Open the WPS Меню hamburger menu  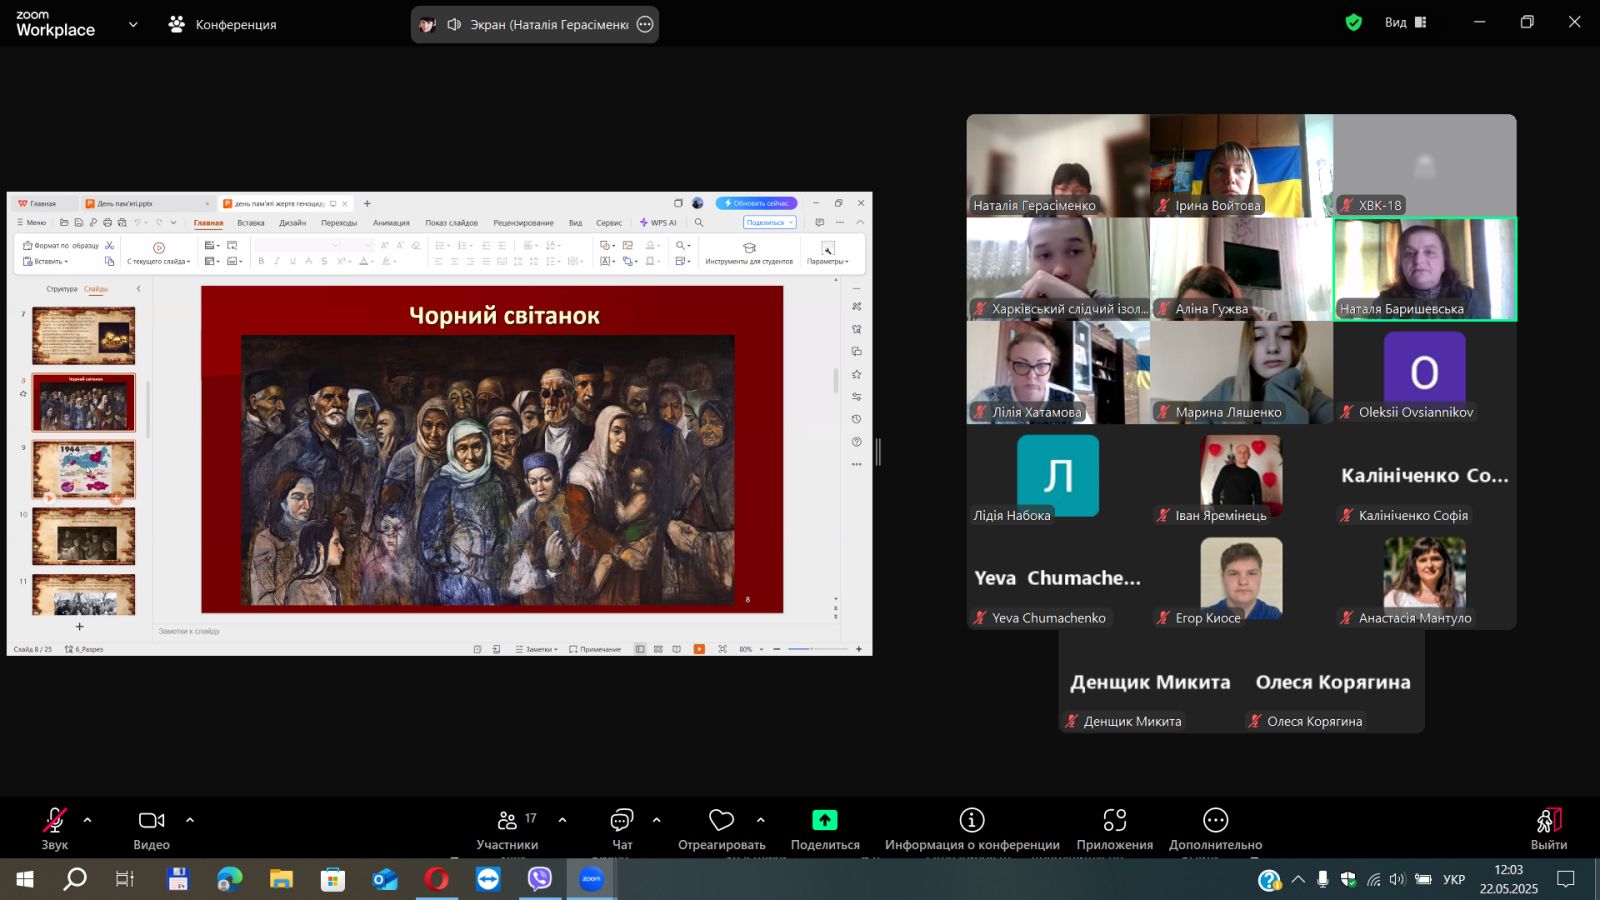point(32,223)
